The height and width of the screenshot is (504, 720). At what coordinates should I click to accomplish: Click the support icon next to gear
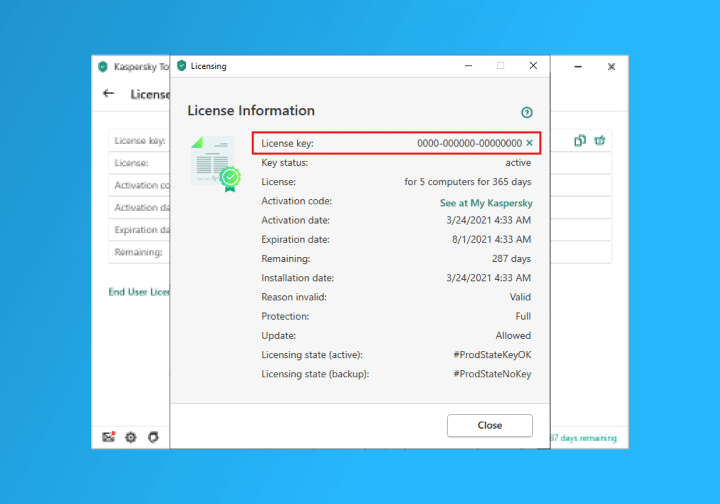point(153,438)
